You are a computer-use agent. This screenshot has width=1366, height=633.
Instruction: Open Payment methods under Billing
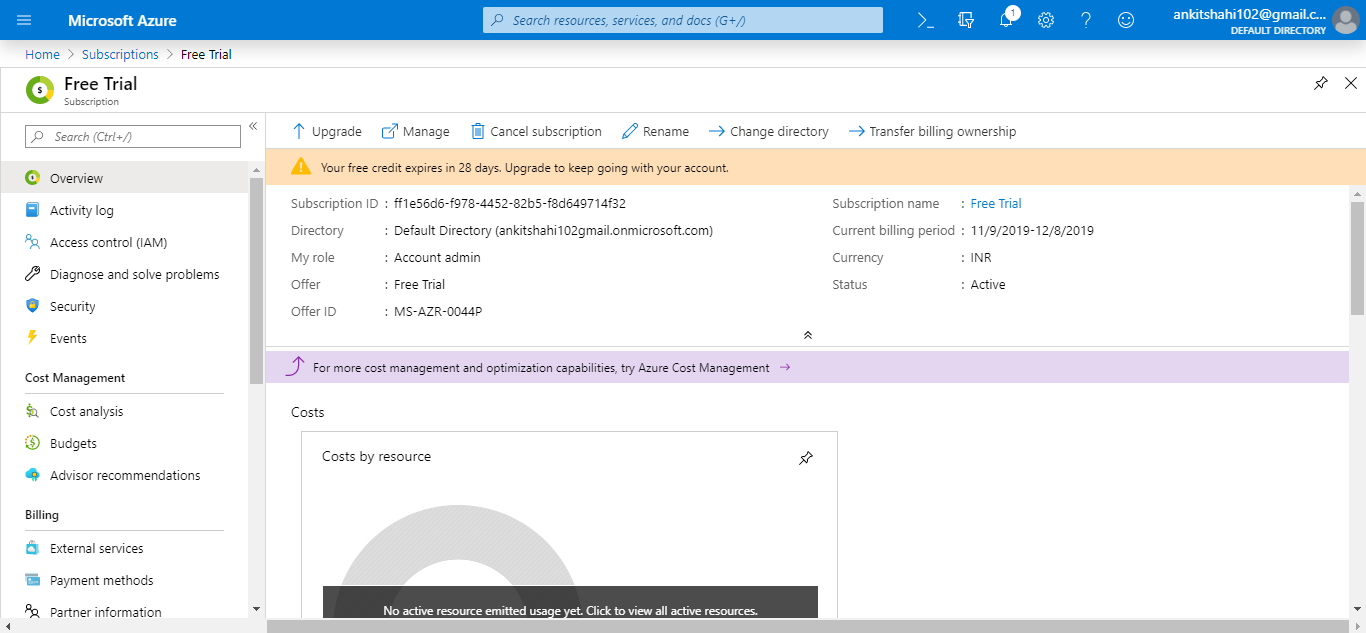pos(101,579)
